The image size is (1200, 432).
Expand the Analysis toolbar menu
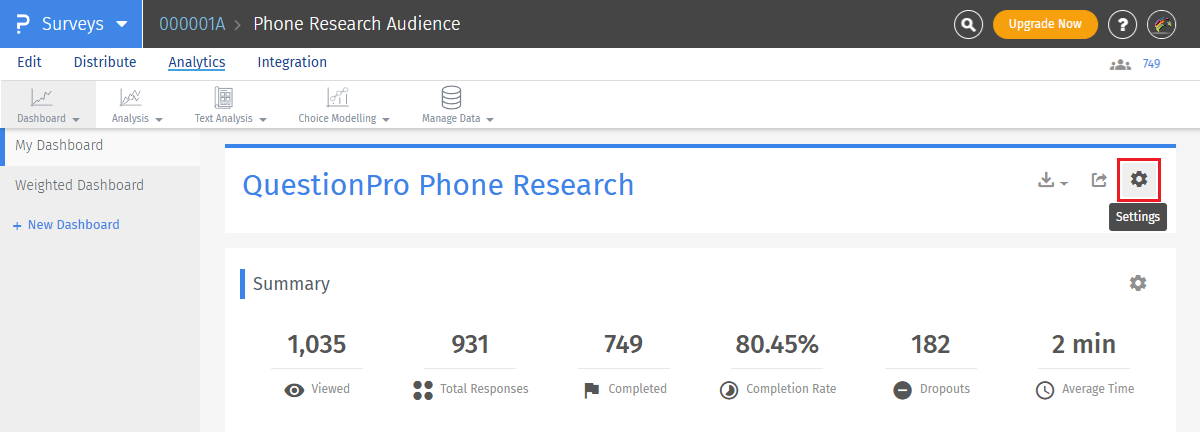coord(138,105)
